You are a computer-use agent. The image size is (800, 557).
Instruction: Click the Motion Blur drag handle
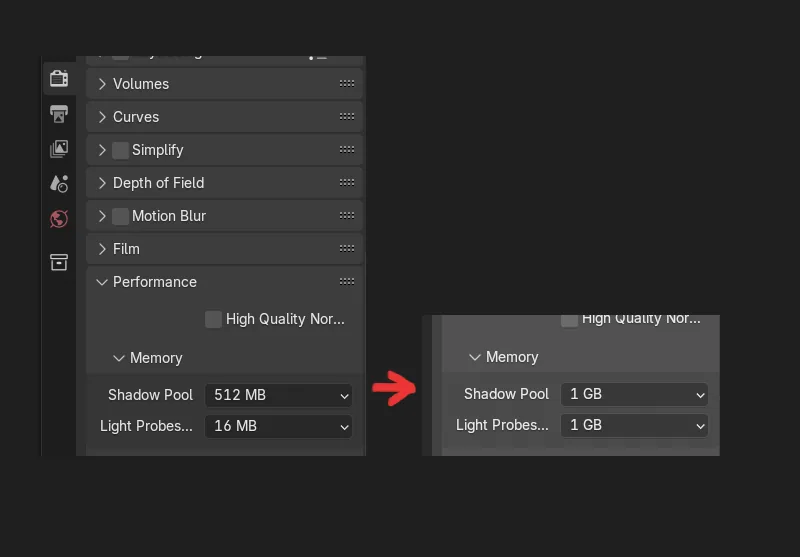(347, 216)
